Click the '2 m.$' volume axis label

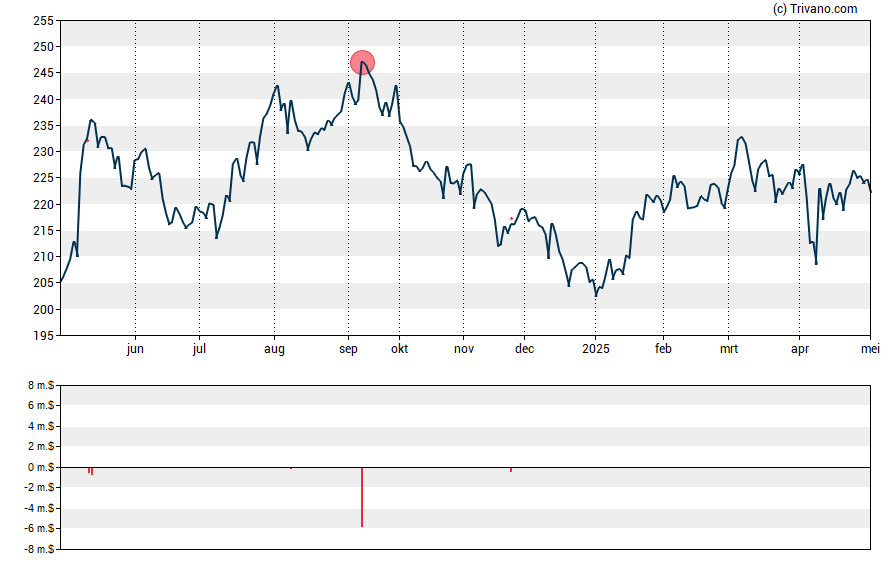[x=41, y=446]
